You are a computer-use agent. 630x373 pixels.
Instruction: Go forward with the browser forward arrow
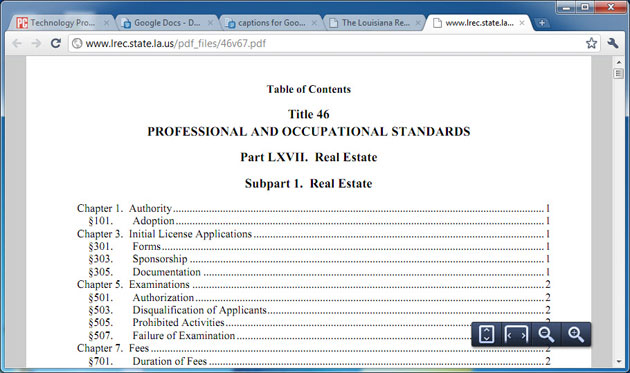(36, 43)
